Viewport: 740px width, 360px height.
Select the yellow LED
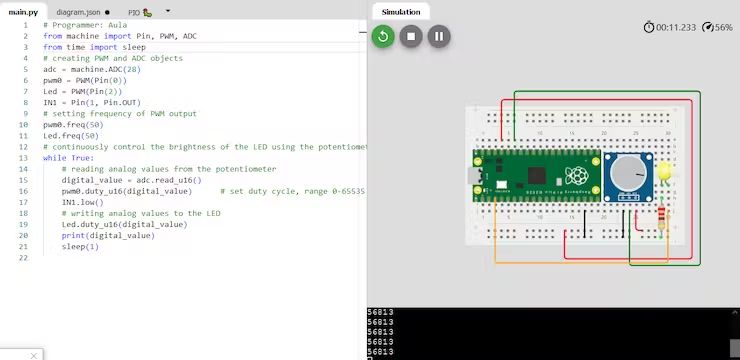(x=664, y=171)
